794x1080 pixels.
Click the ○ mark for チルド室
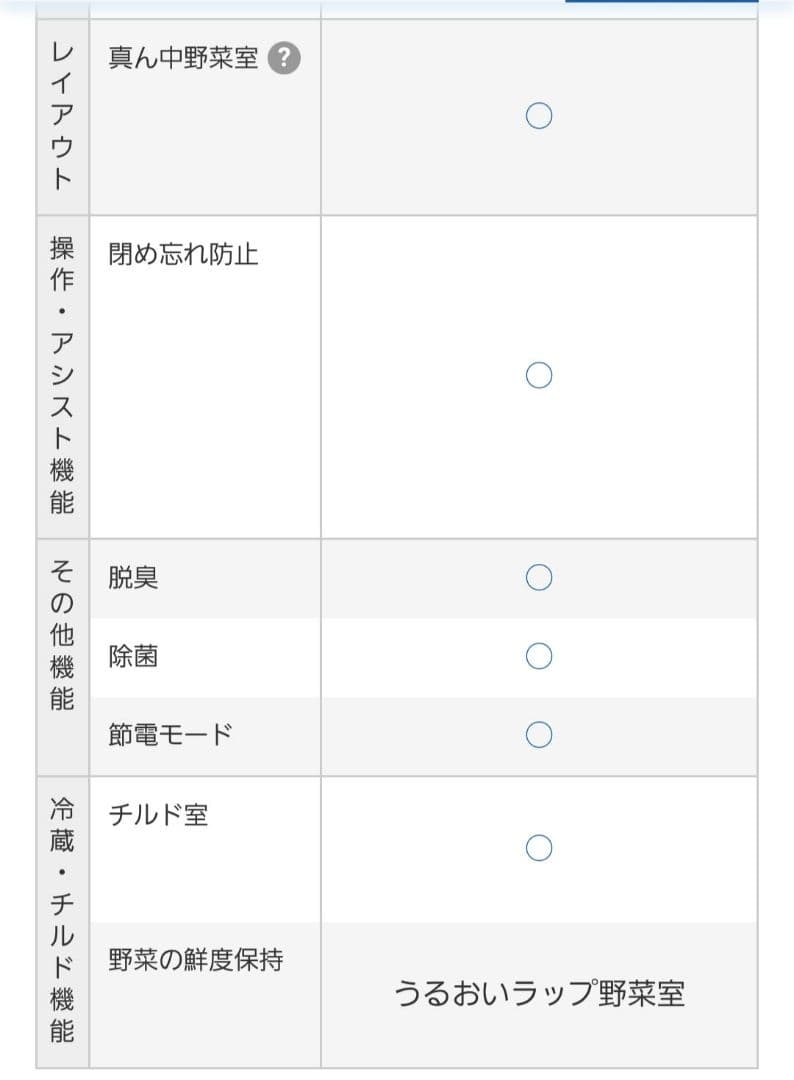[538, 847]
